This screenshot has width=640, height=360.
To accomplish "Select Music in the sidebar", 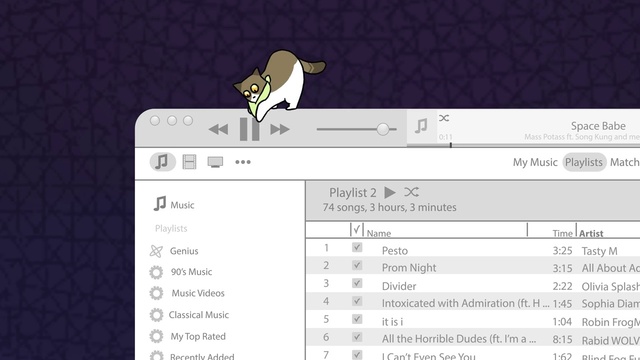I will tap(182, 205).
